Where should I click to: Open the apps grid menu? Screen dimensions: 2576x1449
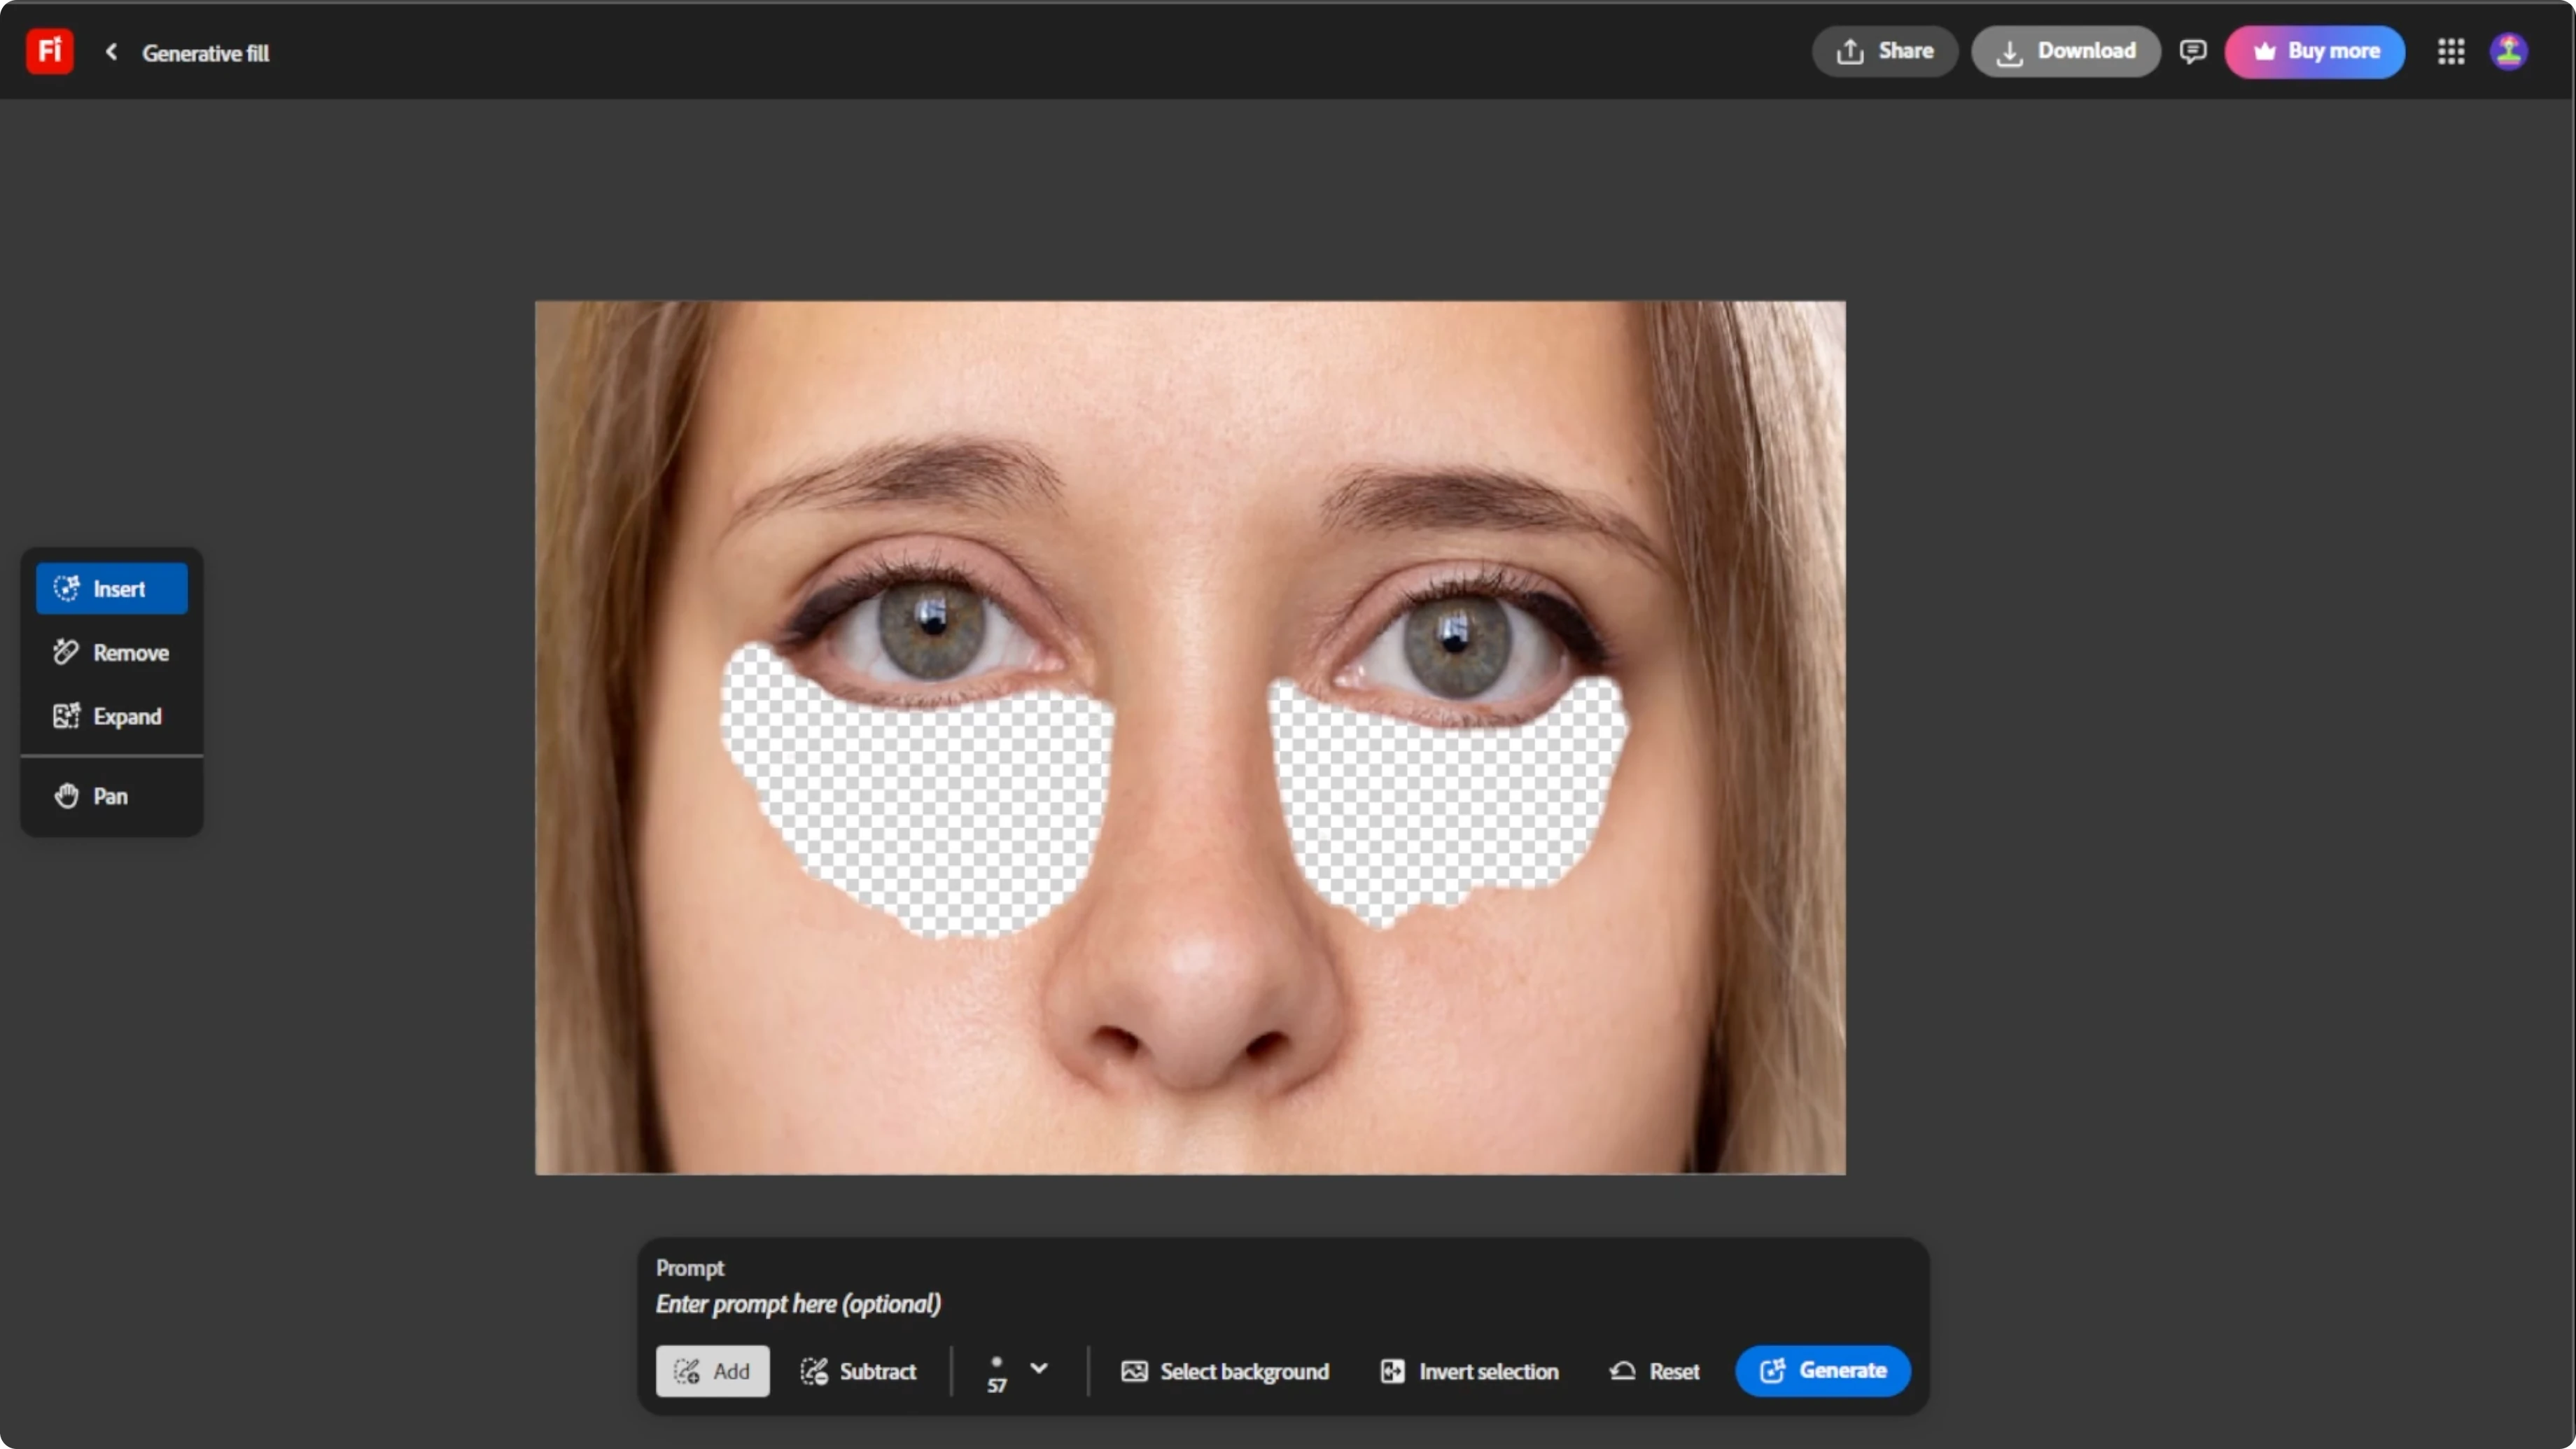pyautogui.click(x=2450, y=51)
